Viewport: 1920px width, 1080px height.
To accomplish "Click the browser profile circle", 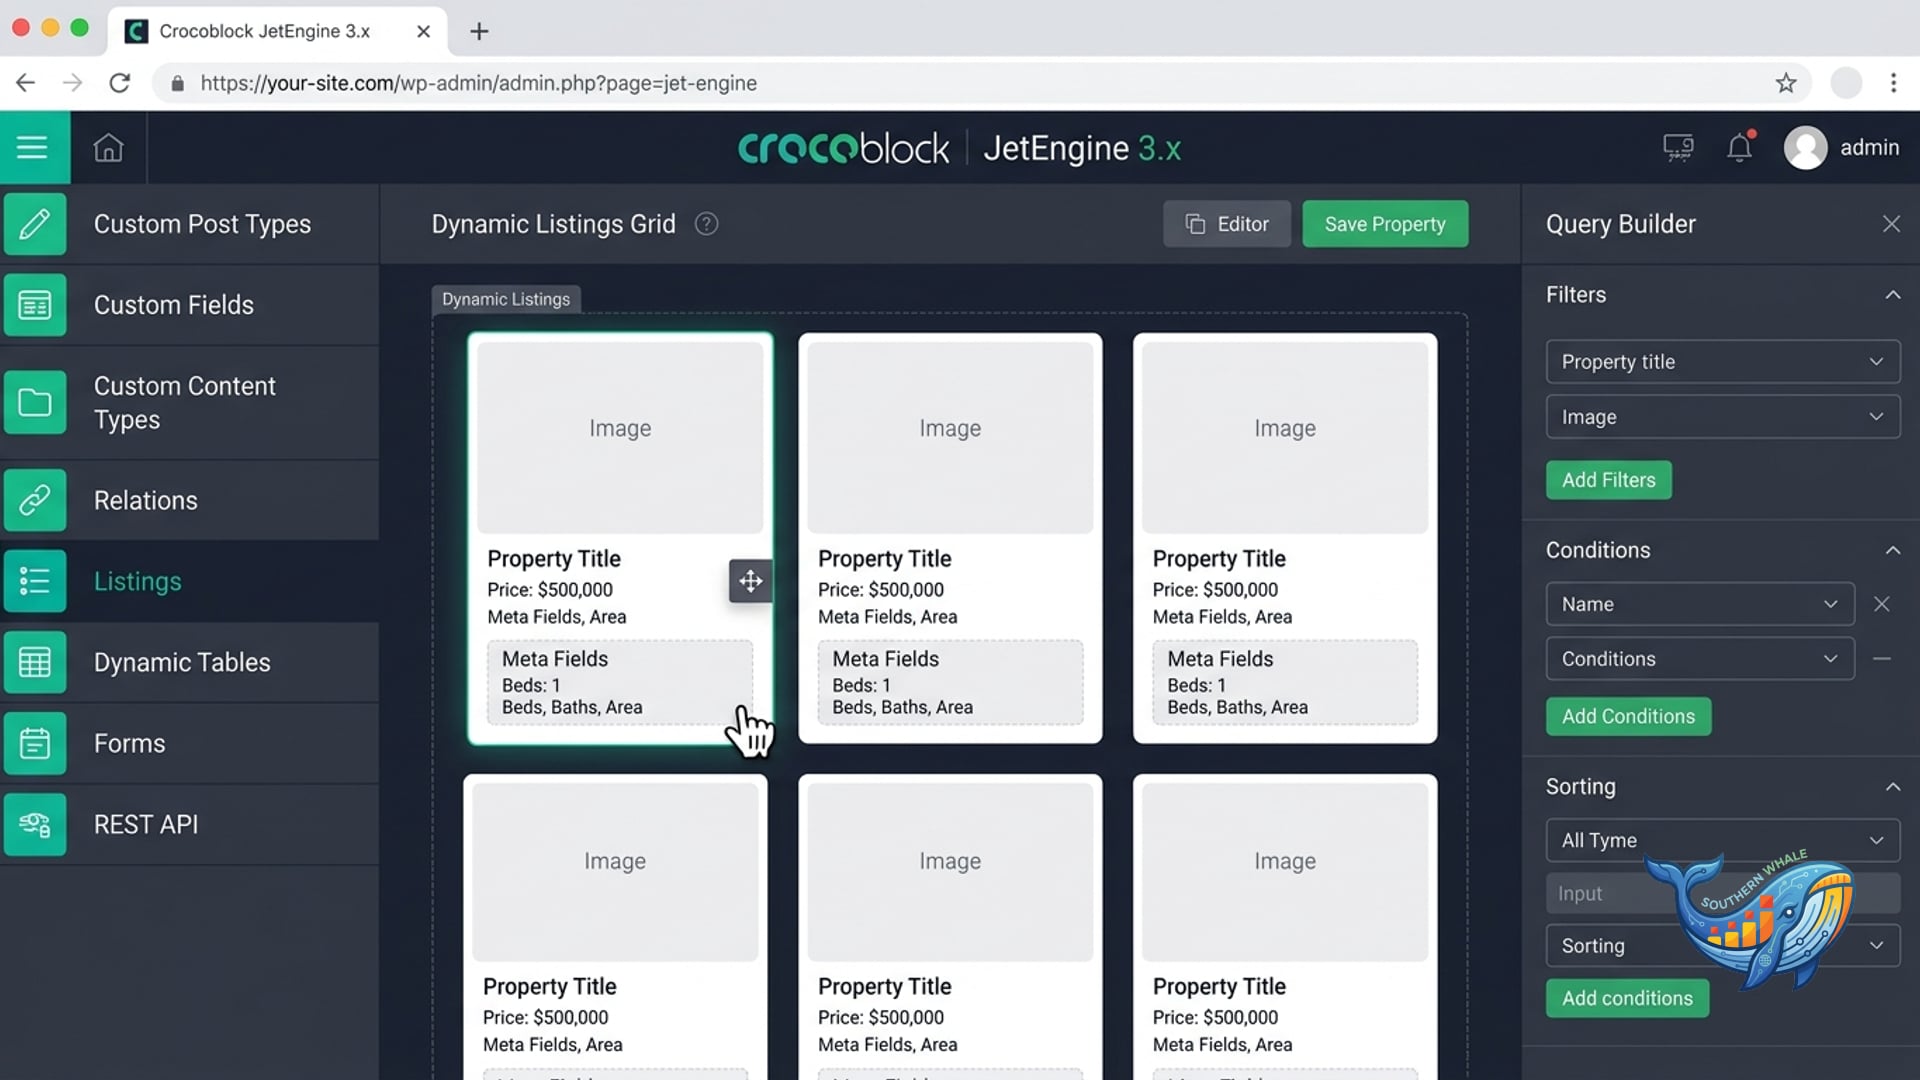I will (1846, 83).
